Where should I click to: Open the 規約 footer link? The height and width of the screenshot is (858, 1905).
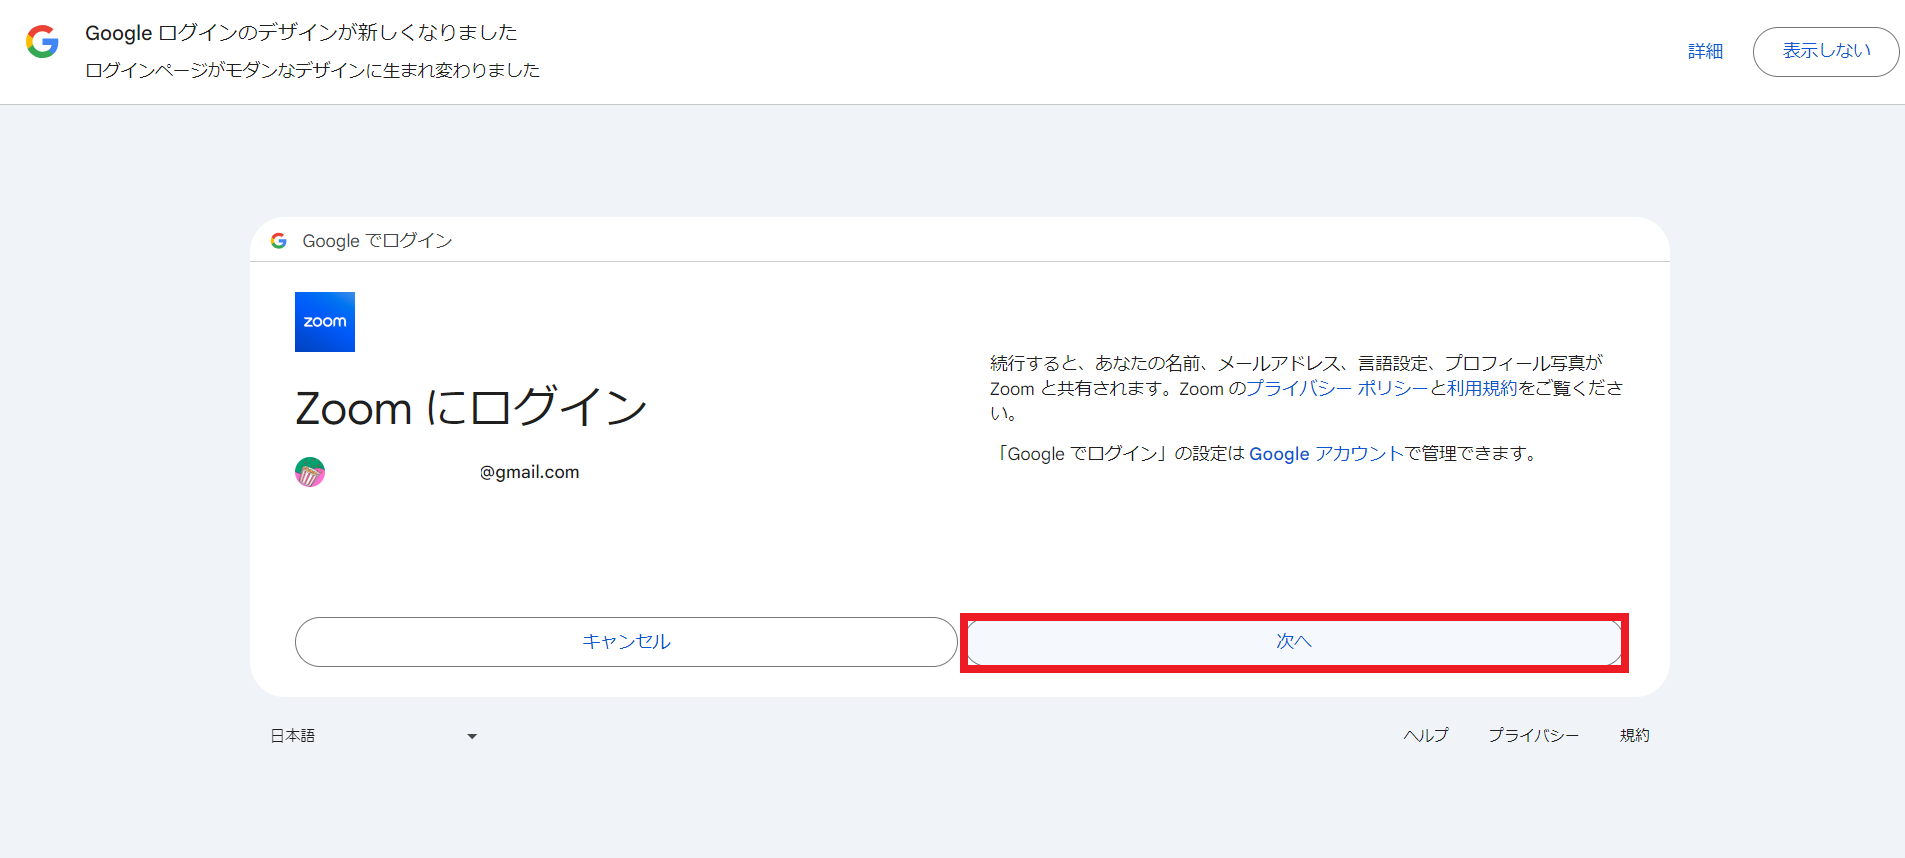pyautogui.click(x=1634, y=736)
